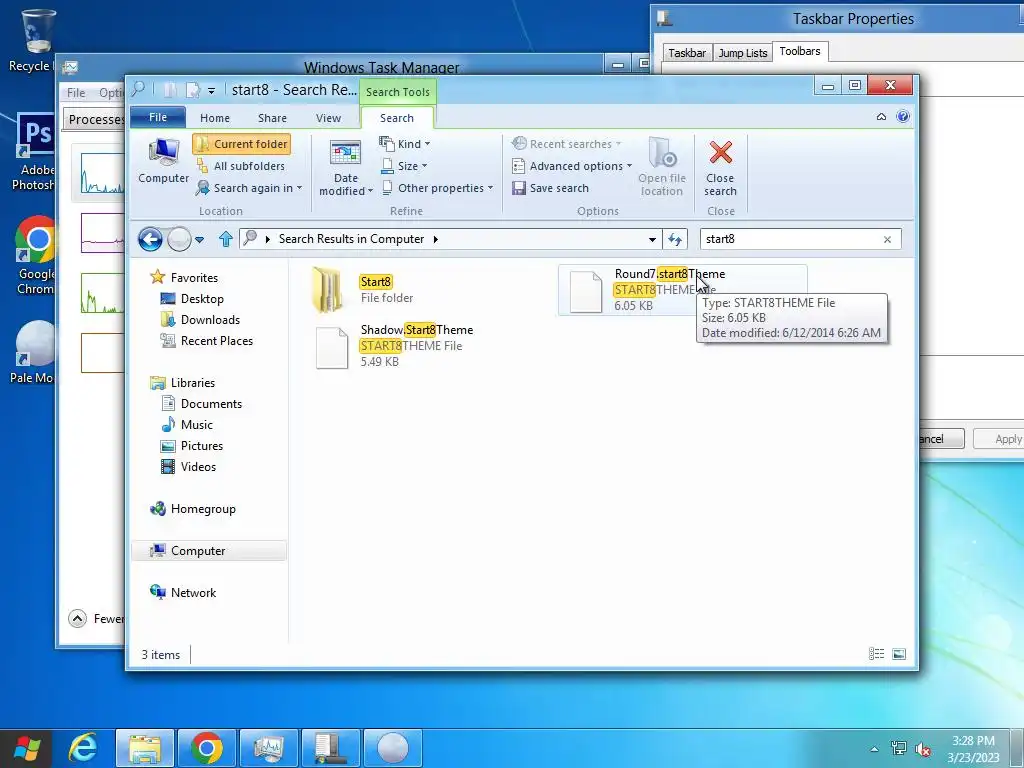Select the Search ribbon tab
The width and height of the screenshot is (1024, 768).
point(397,118)
